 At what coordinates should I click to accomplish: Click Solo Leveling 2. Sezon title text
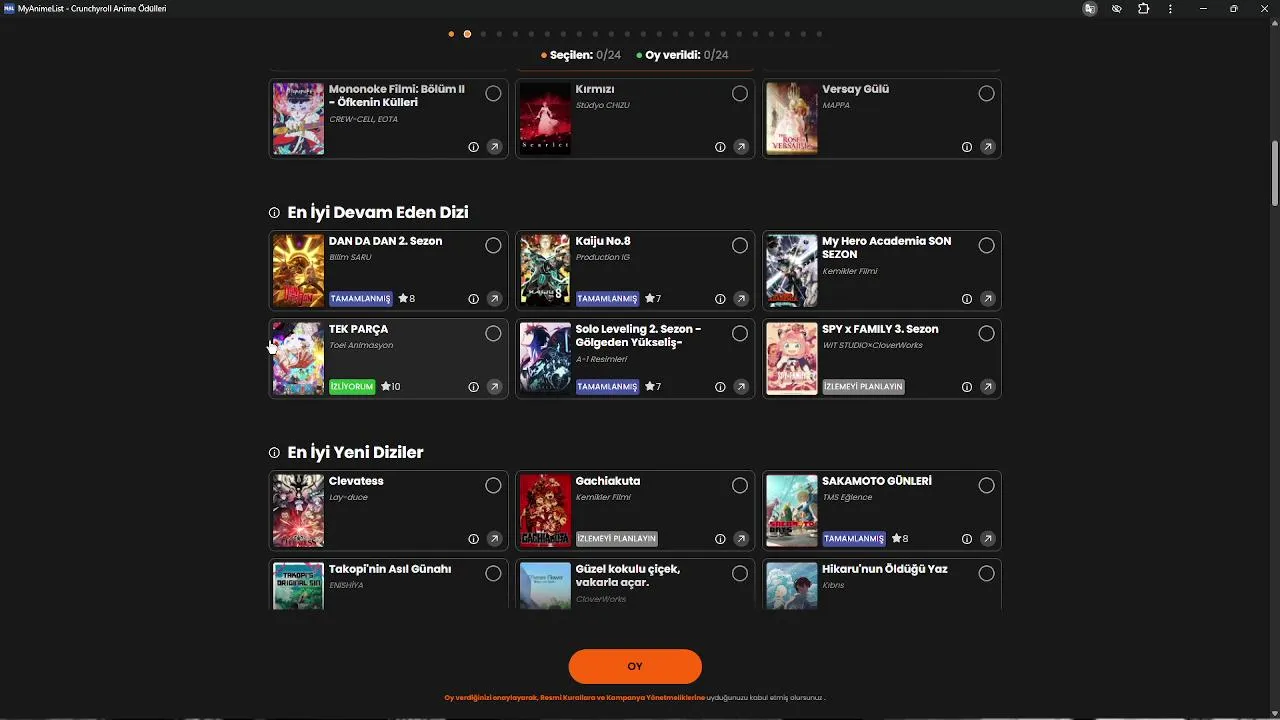point(638,335)
